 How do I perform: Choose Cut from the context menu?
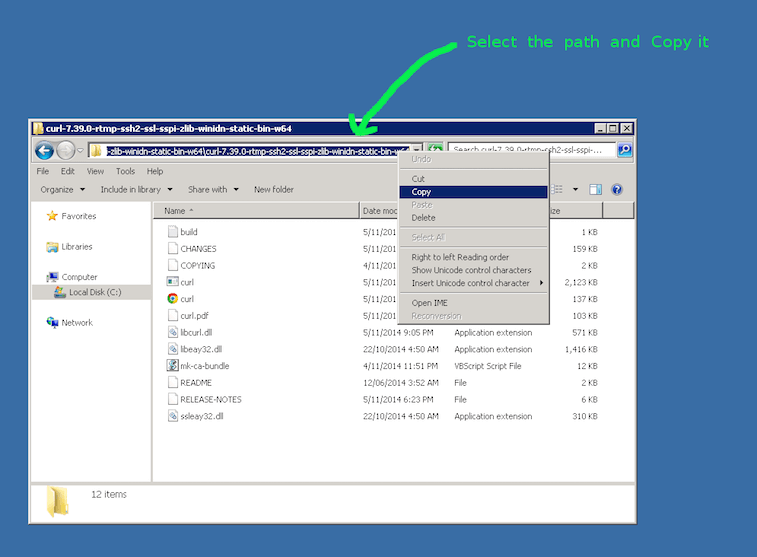click(418, 179)
